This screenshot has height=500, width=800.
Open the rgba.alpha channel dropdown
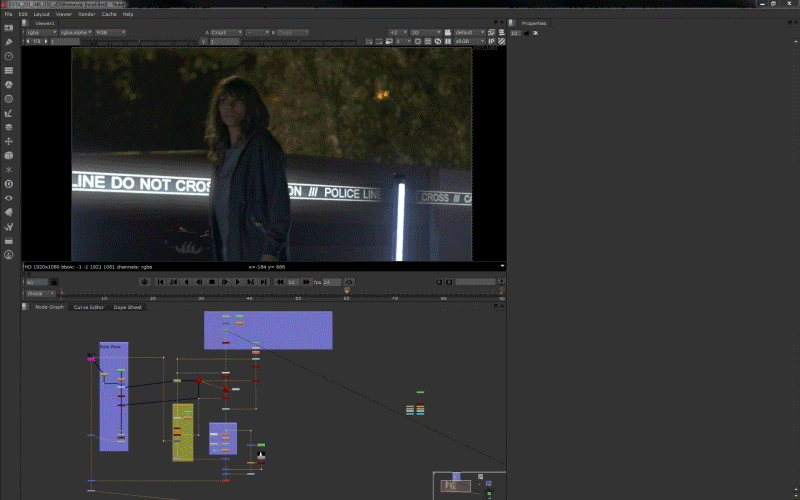coord(76,32)
